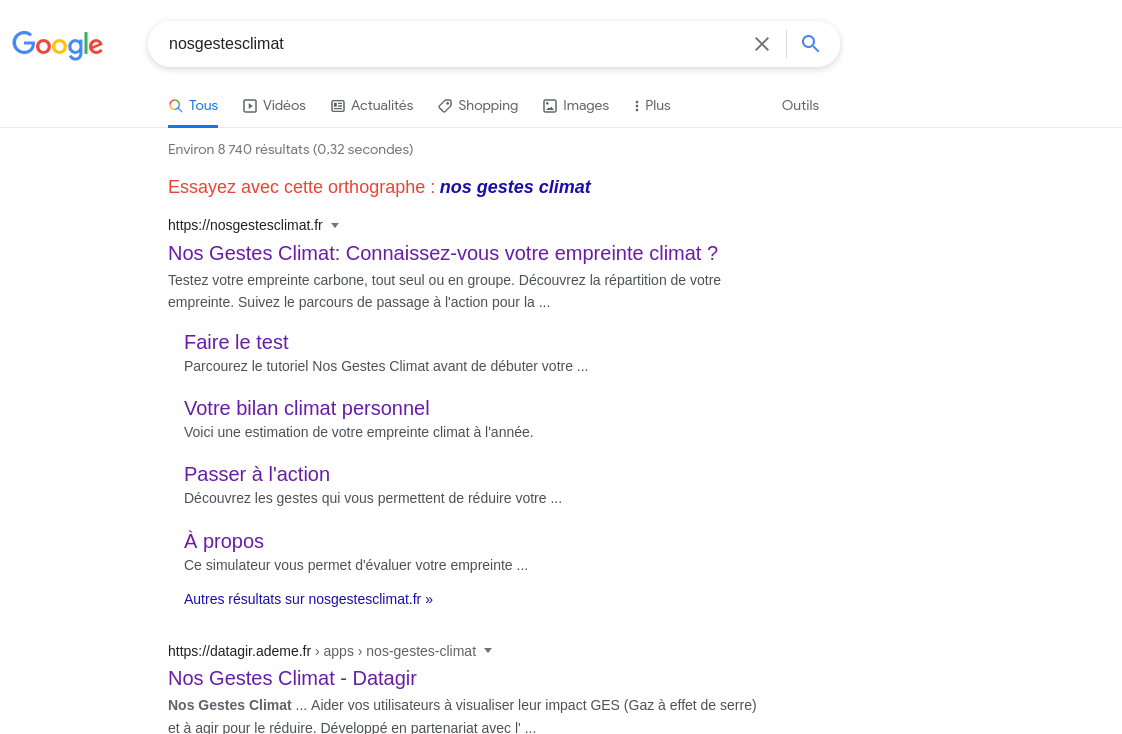Open the Passer à l'action sitelink

(x=257, y=474)
